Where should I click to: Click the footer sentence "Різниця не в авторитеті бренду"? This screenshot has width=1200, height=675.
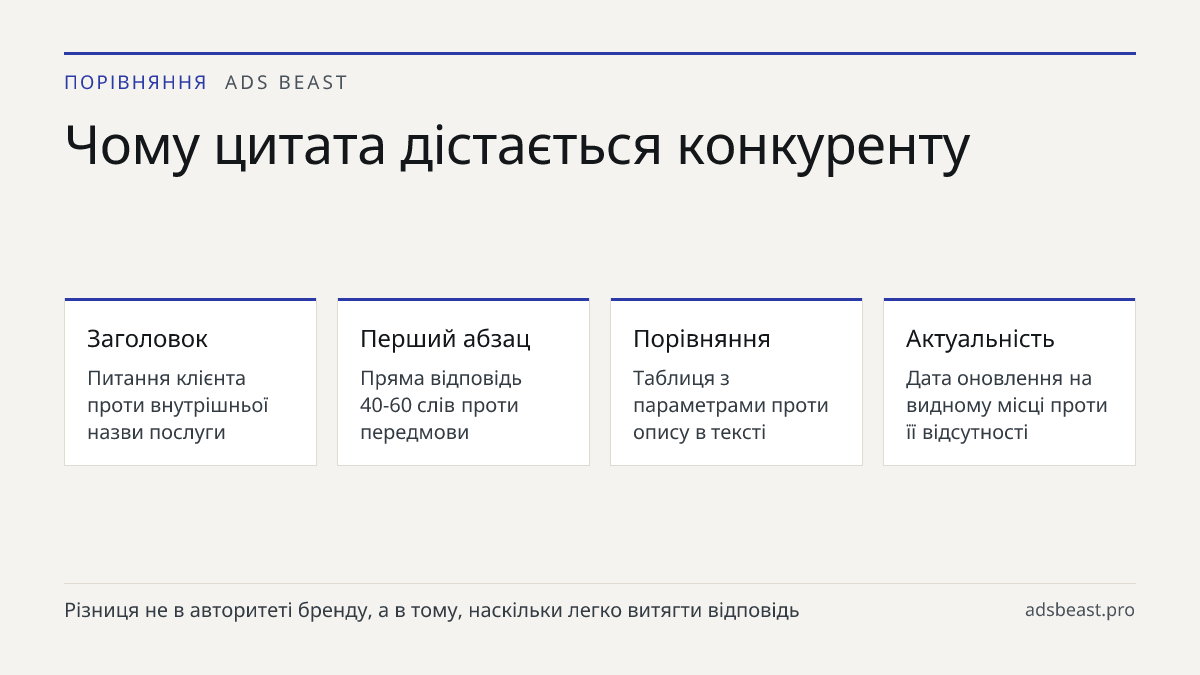click(216, 610)
